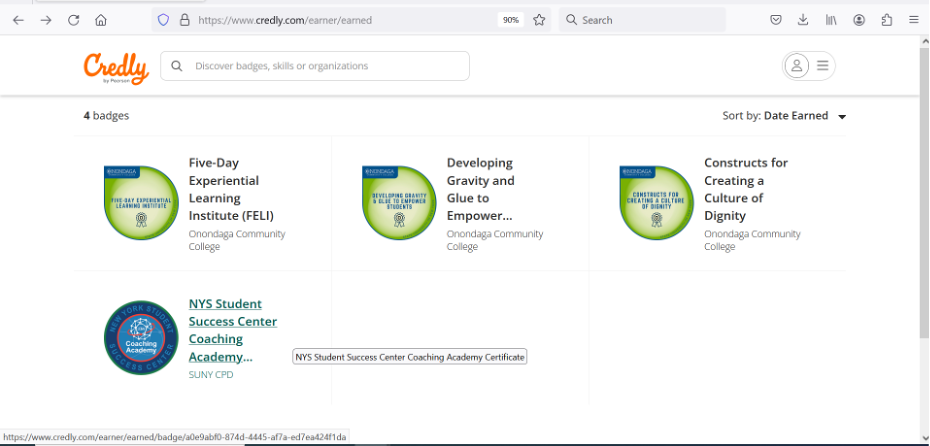Open the browser library icon
930x446 pixels.
point(831,20)
